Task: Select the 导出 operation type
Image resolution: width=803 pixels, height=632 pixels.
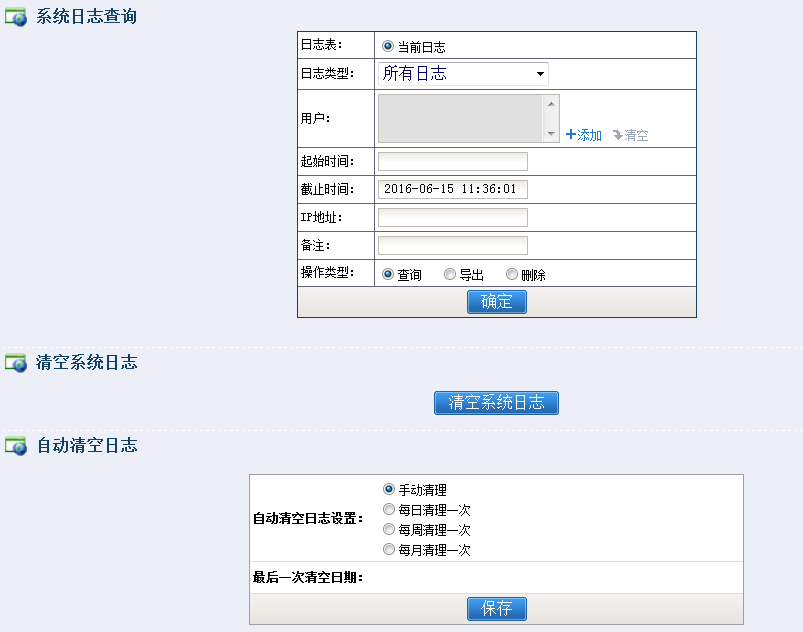Action: pyautogui.click(x=450, y=274)
